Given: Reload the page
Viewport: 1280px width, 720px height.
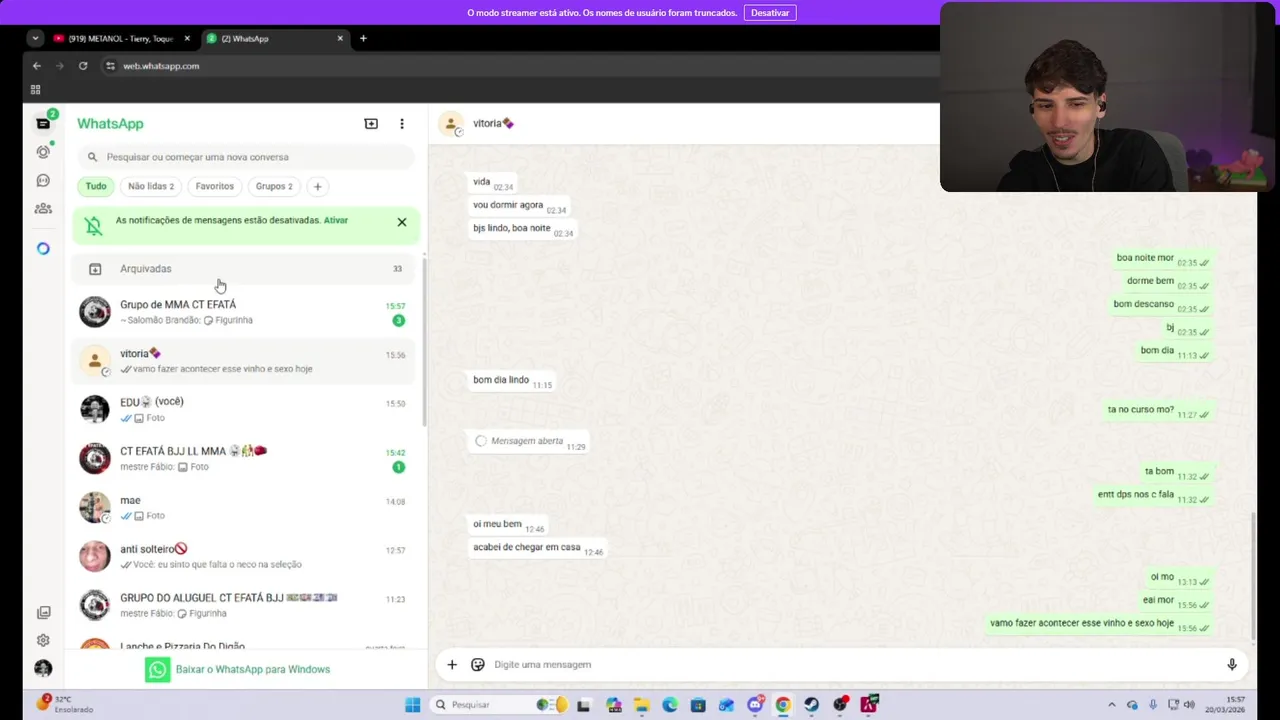Looking at the screenshot, I should click(x=83, y=66).
